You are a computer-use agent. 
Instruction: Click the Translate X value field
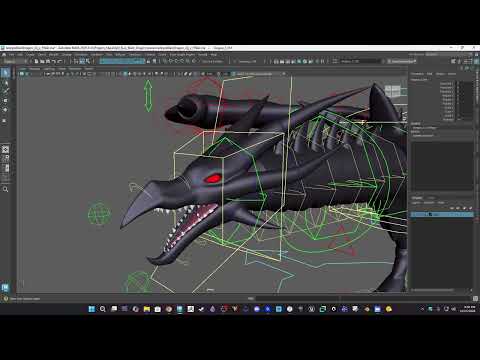(465, 83)
